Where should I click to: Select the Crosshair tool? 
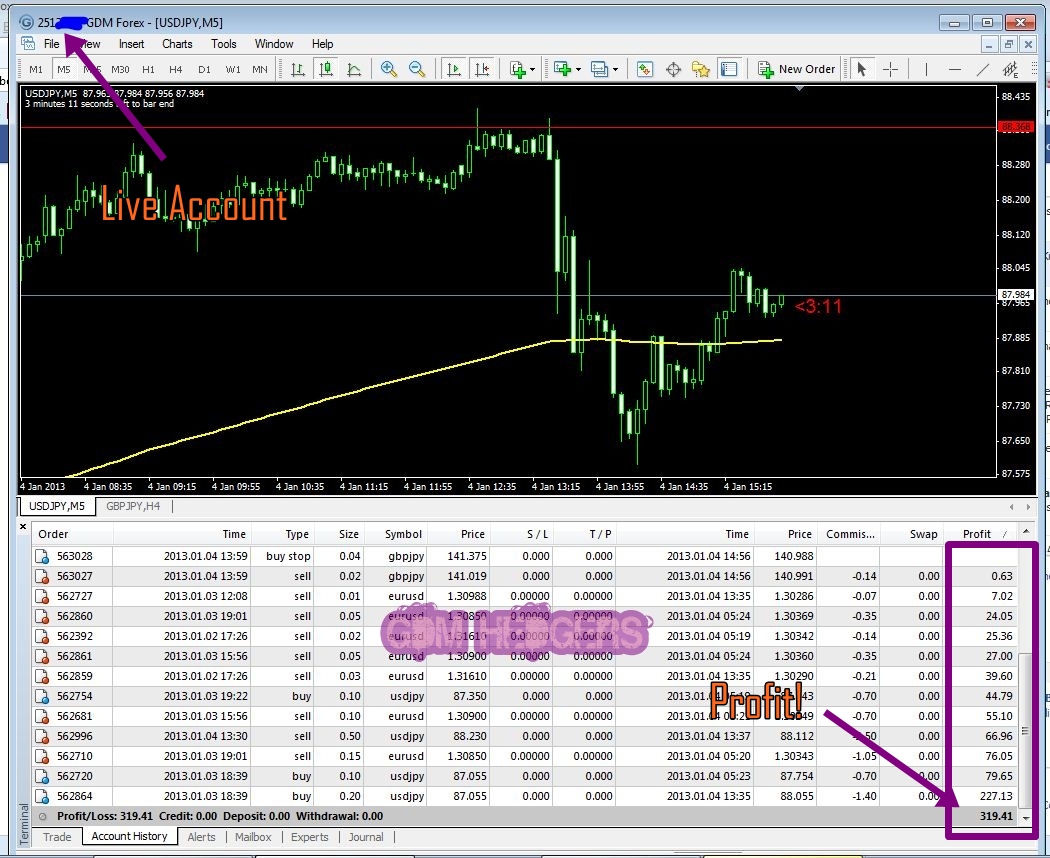click(x=889, y=68)
